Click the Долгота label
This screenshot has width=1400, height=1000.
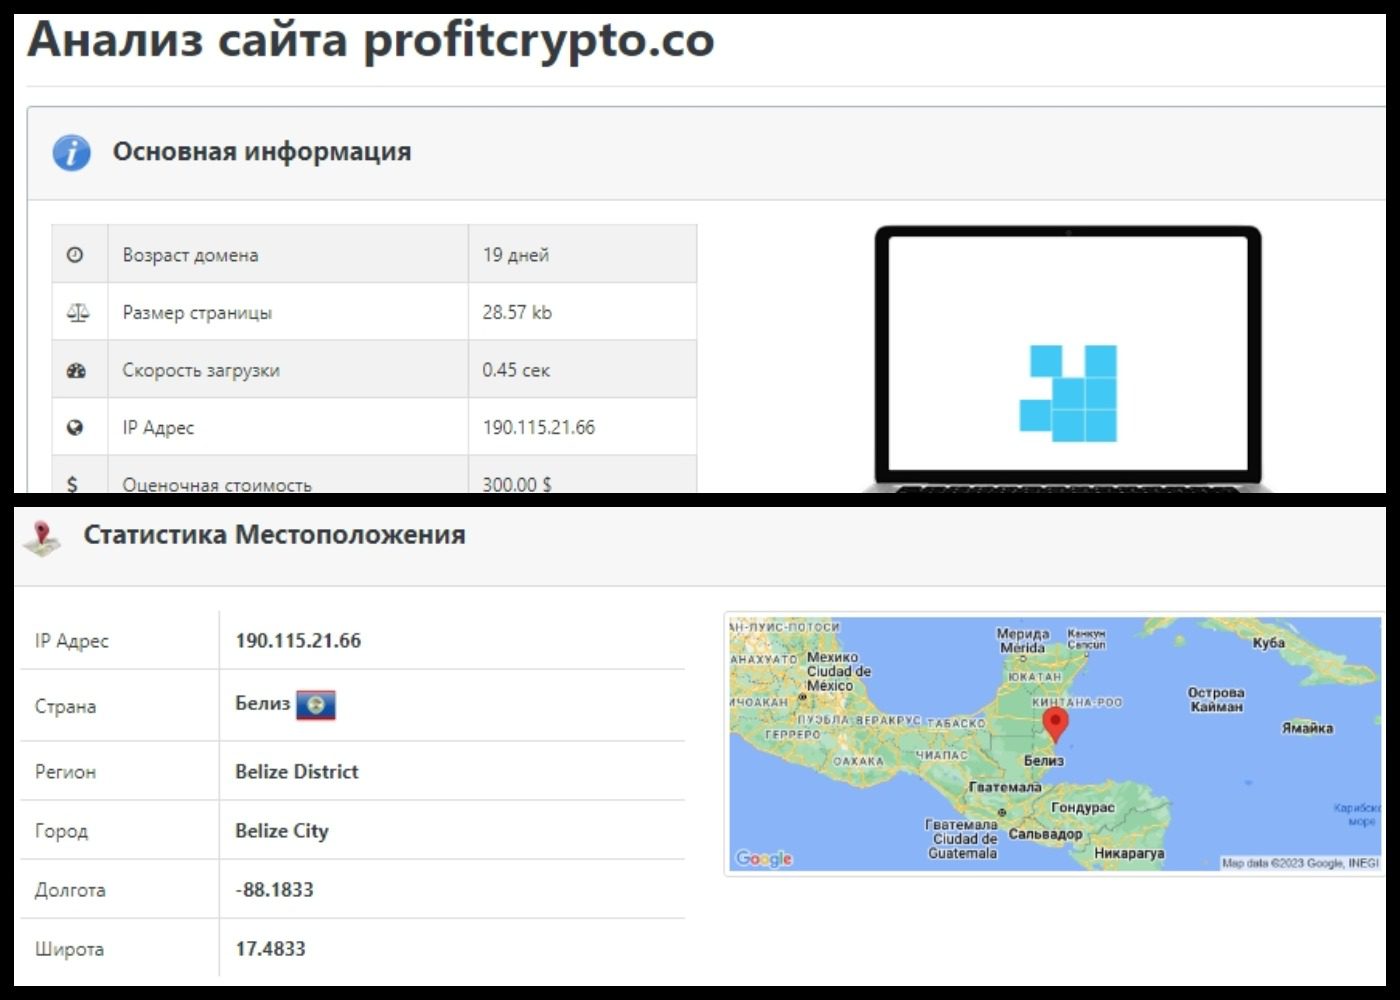(70, 890)
